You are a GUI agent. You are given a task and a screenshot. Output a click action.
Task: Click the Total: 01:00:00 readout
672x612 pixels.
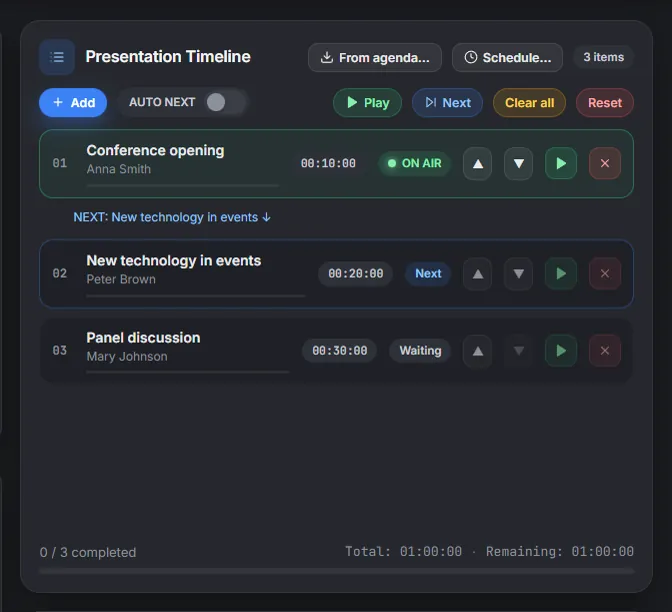(403, 552)
